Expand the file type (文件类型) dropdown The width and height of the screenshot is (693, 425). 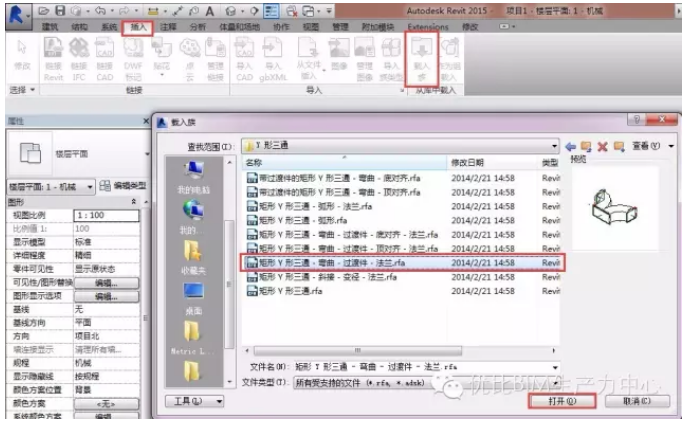coord(555,382)
